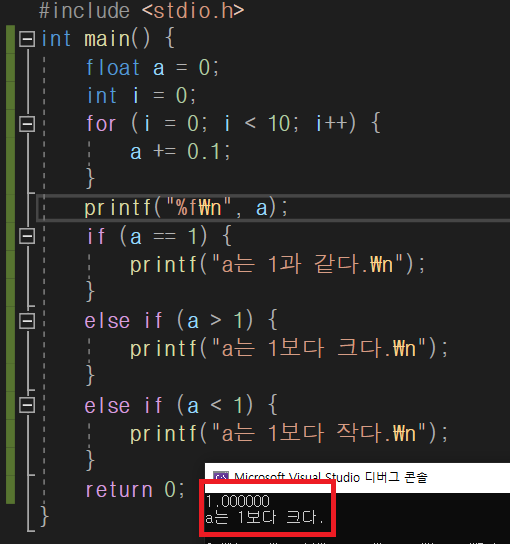Collapse the else if (a > 1) block
The width and height of the screenshot is (510, 544).
pyautogui.click(x=27, y=321)
